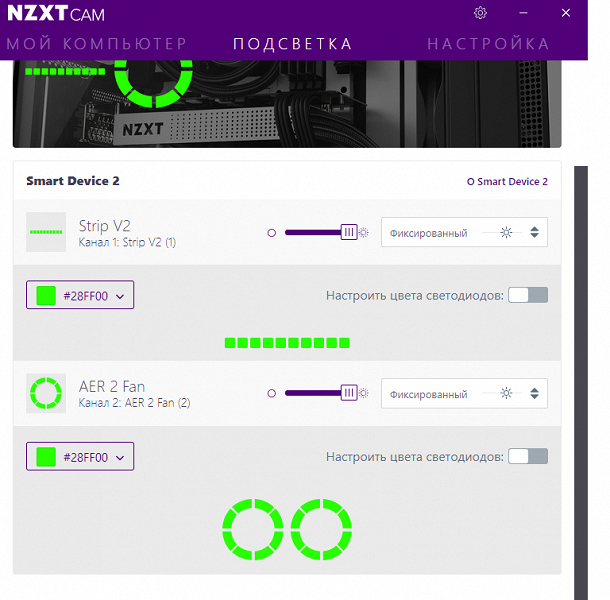The height and width of the screenshot is (600, 610).
Task: Open the AER 2 Fan #28FF00 color picker
Action: click(x=80, y=456)
